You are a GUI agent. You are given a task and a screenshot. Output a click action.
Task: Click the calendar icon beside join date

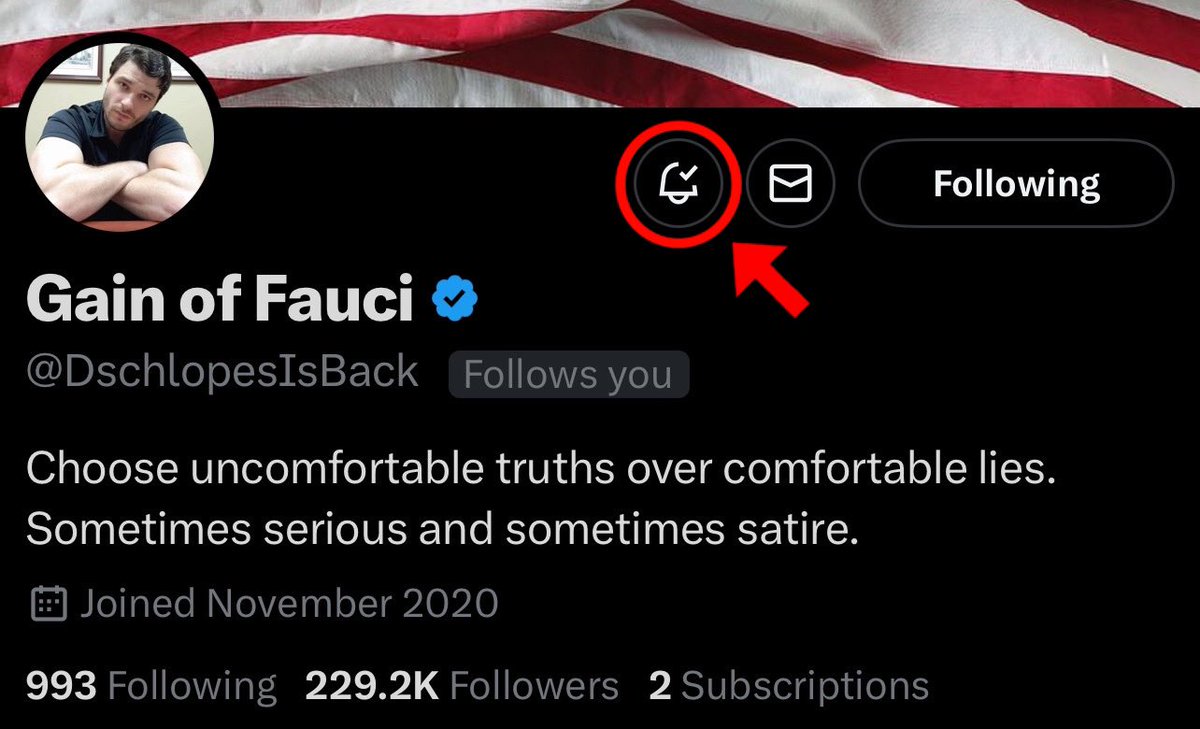tap(49, 604)
